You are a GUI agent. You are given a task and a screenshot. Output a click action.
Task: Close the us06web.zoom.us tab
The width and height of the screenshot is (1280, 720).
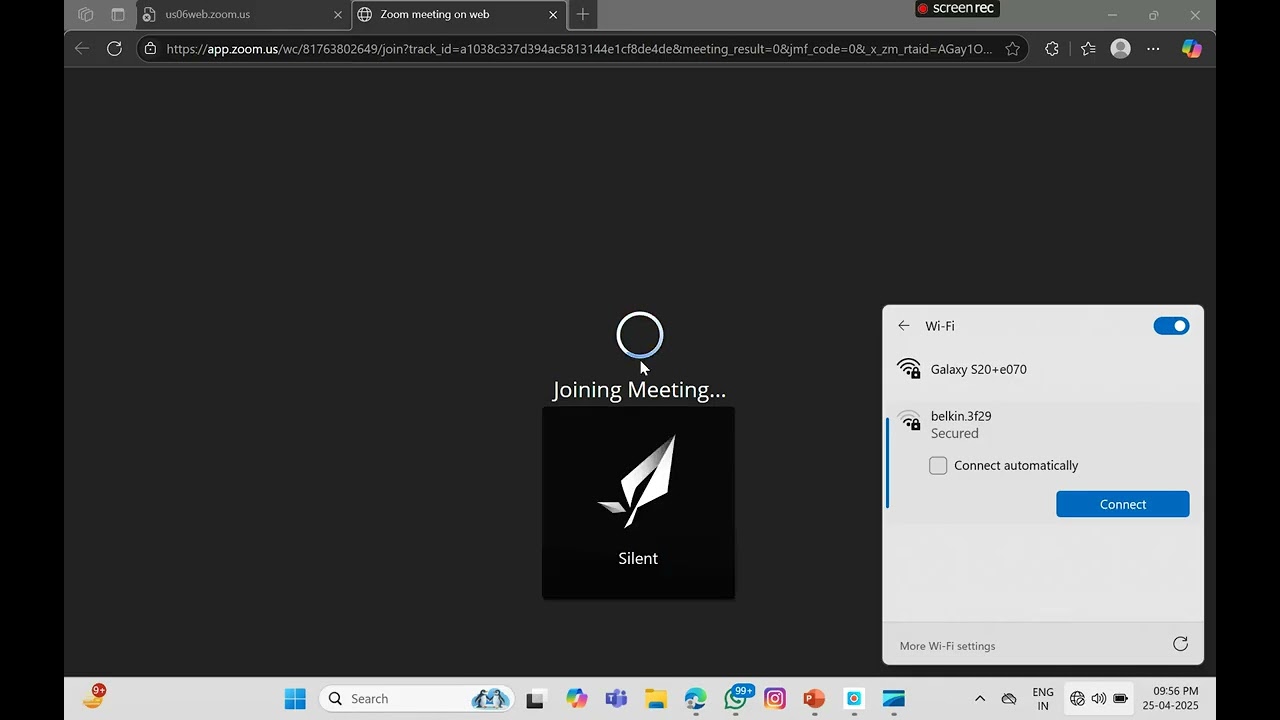coord(338,15)
